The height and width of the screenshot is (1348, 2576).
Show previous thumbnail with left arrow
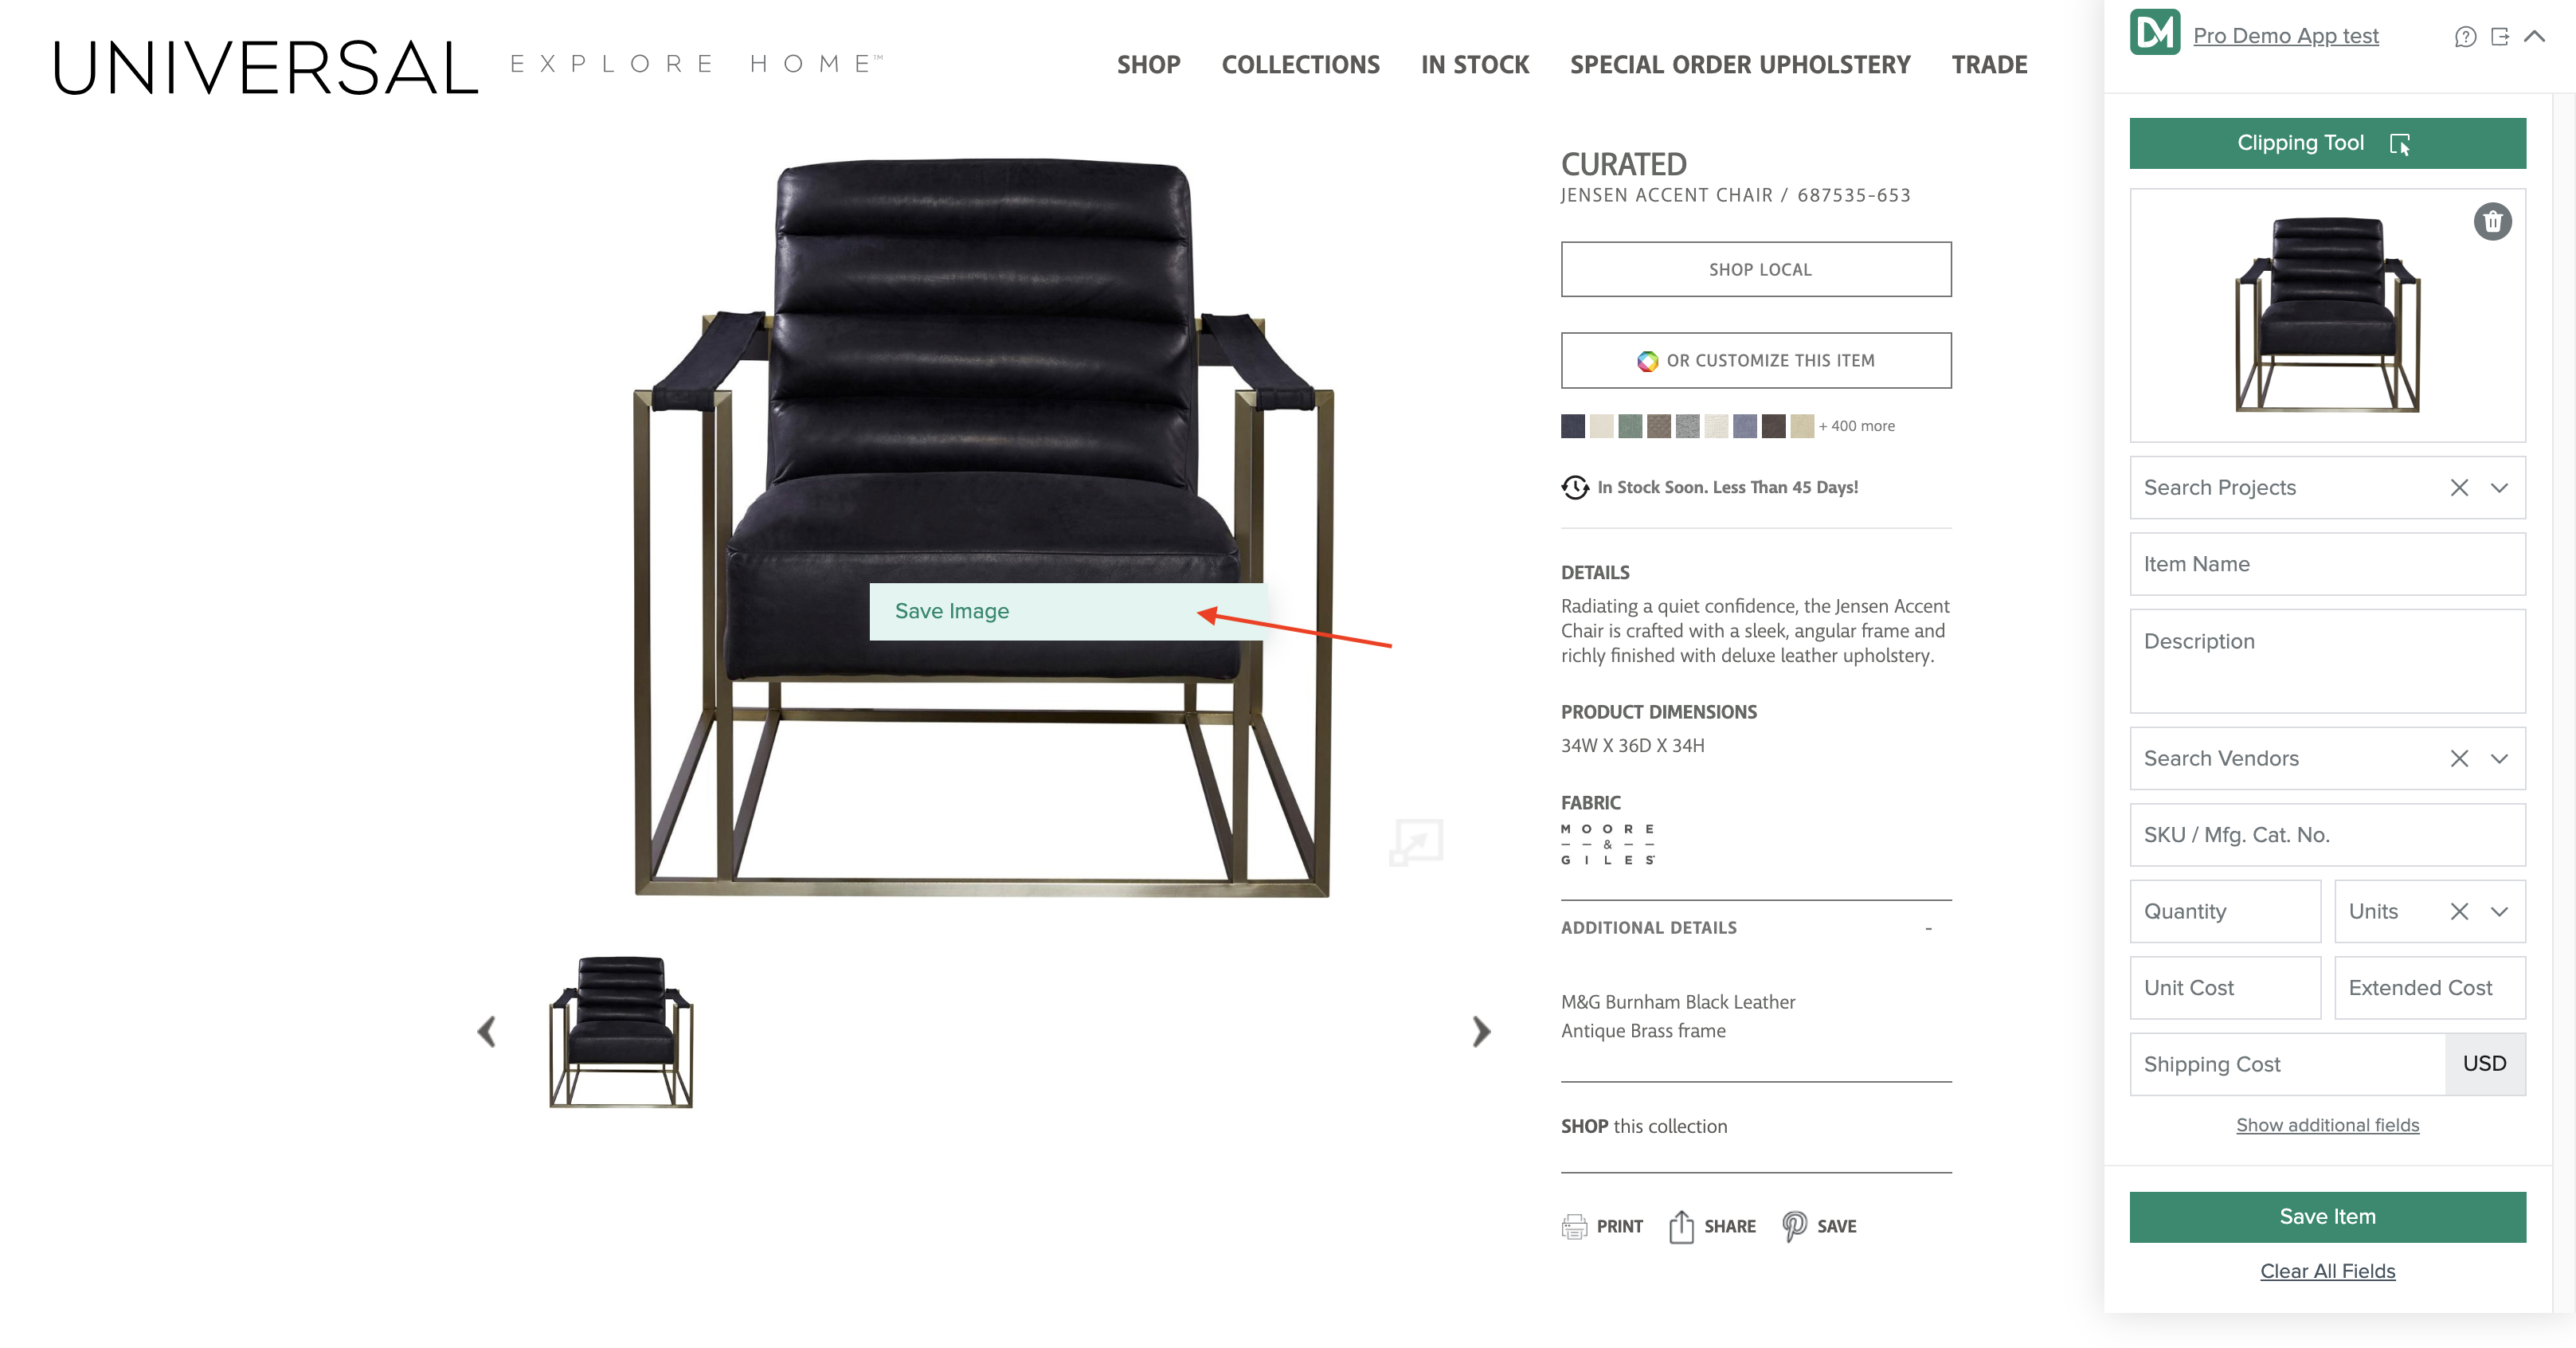[487, 1031]
